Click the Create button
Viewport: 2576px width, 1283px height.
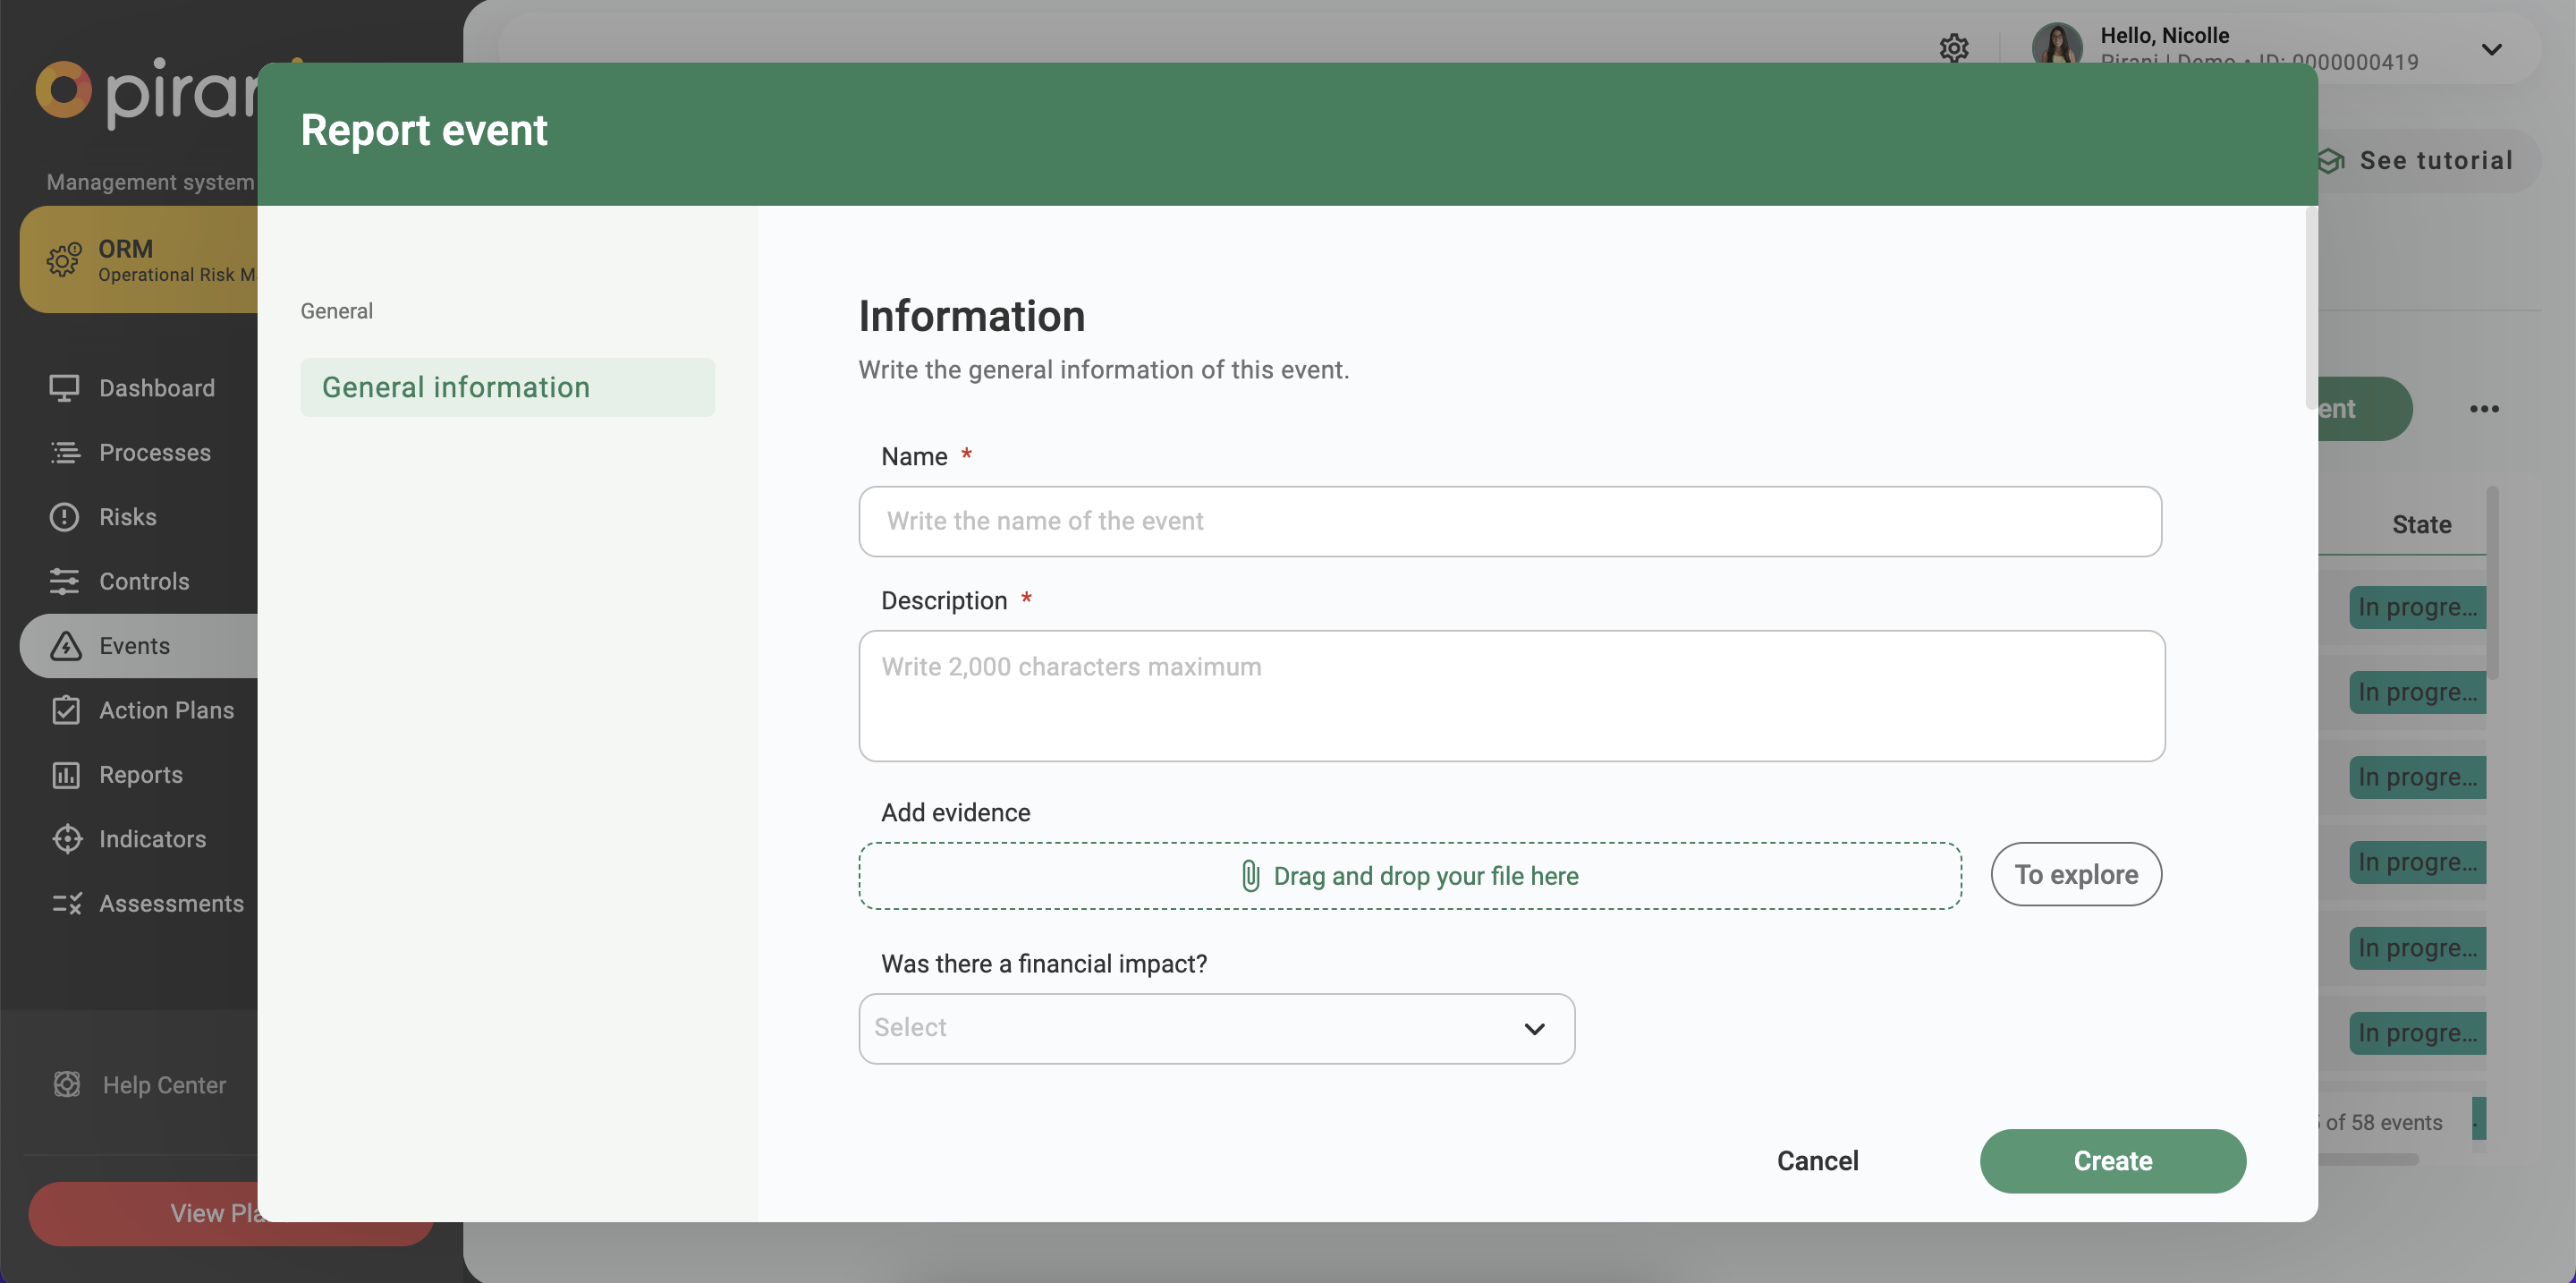pos(2112,1161)
